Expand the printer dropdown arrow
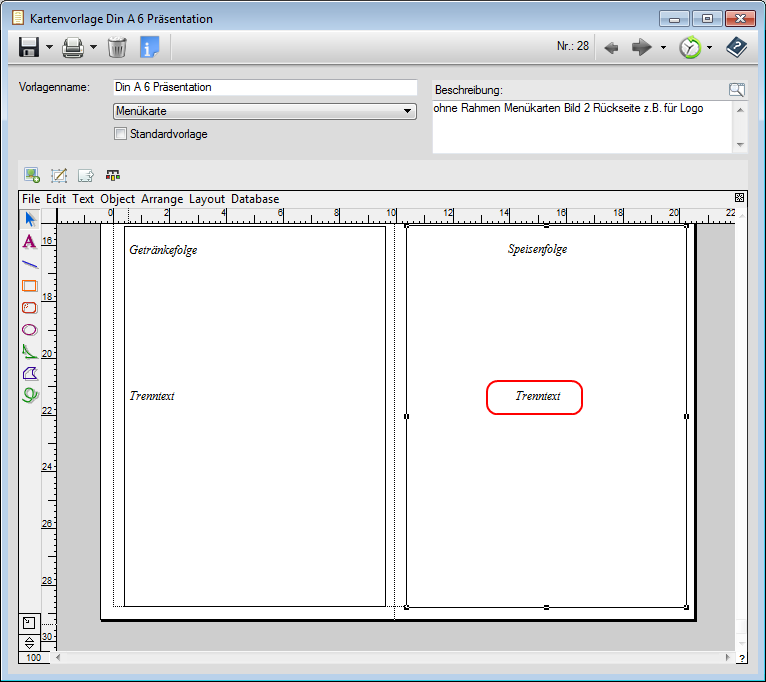 pyautogui.click(x=93, y=48)
